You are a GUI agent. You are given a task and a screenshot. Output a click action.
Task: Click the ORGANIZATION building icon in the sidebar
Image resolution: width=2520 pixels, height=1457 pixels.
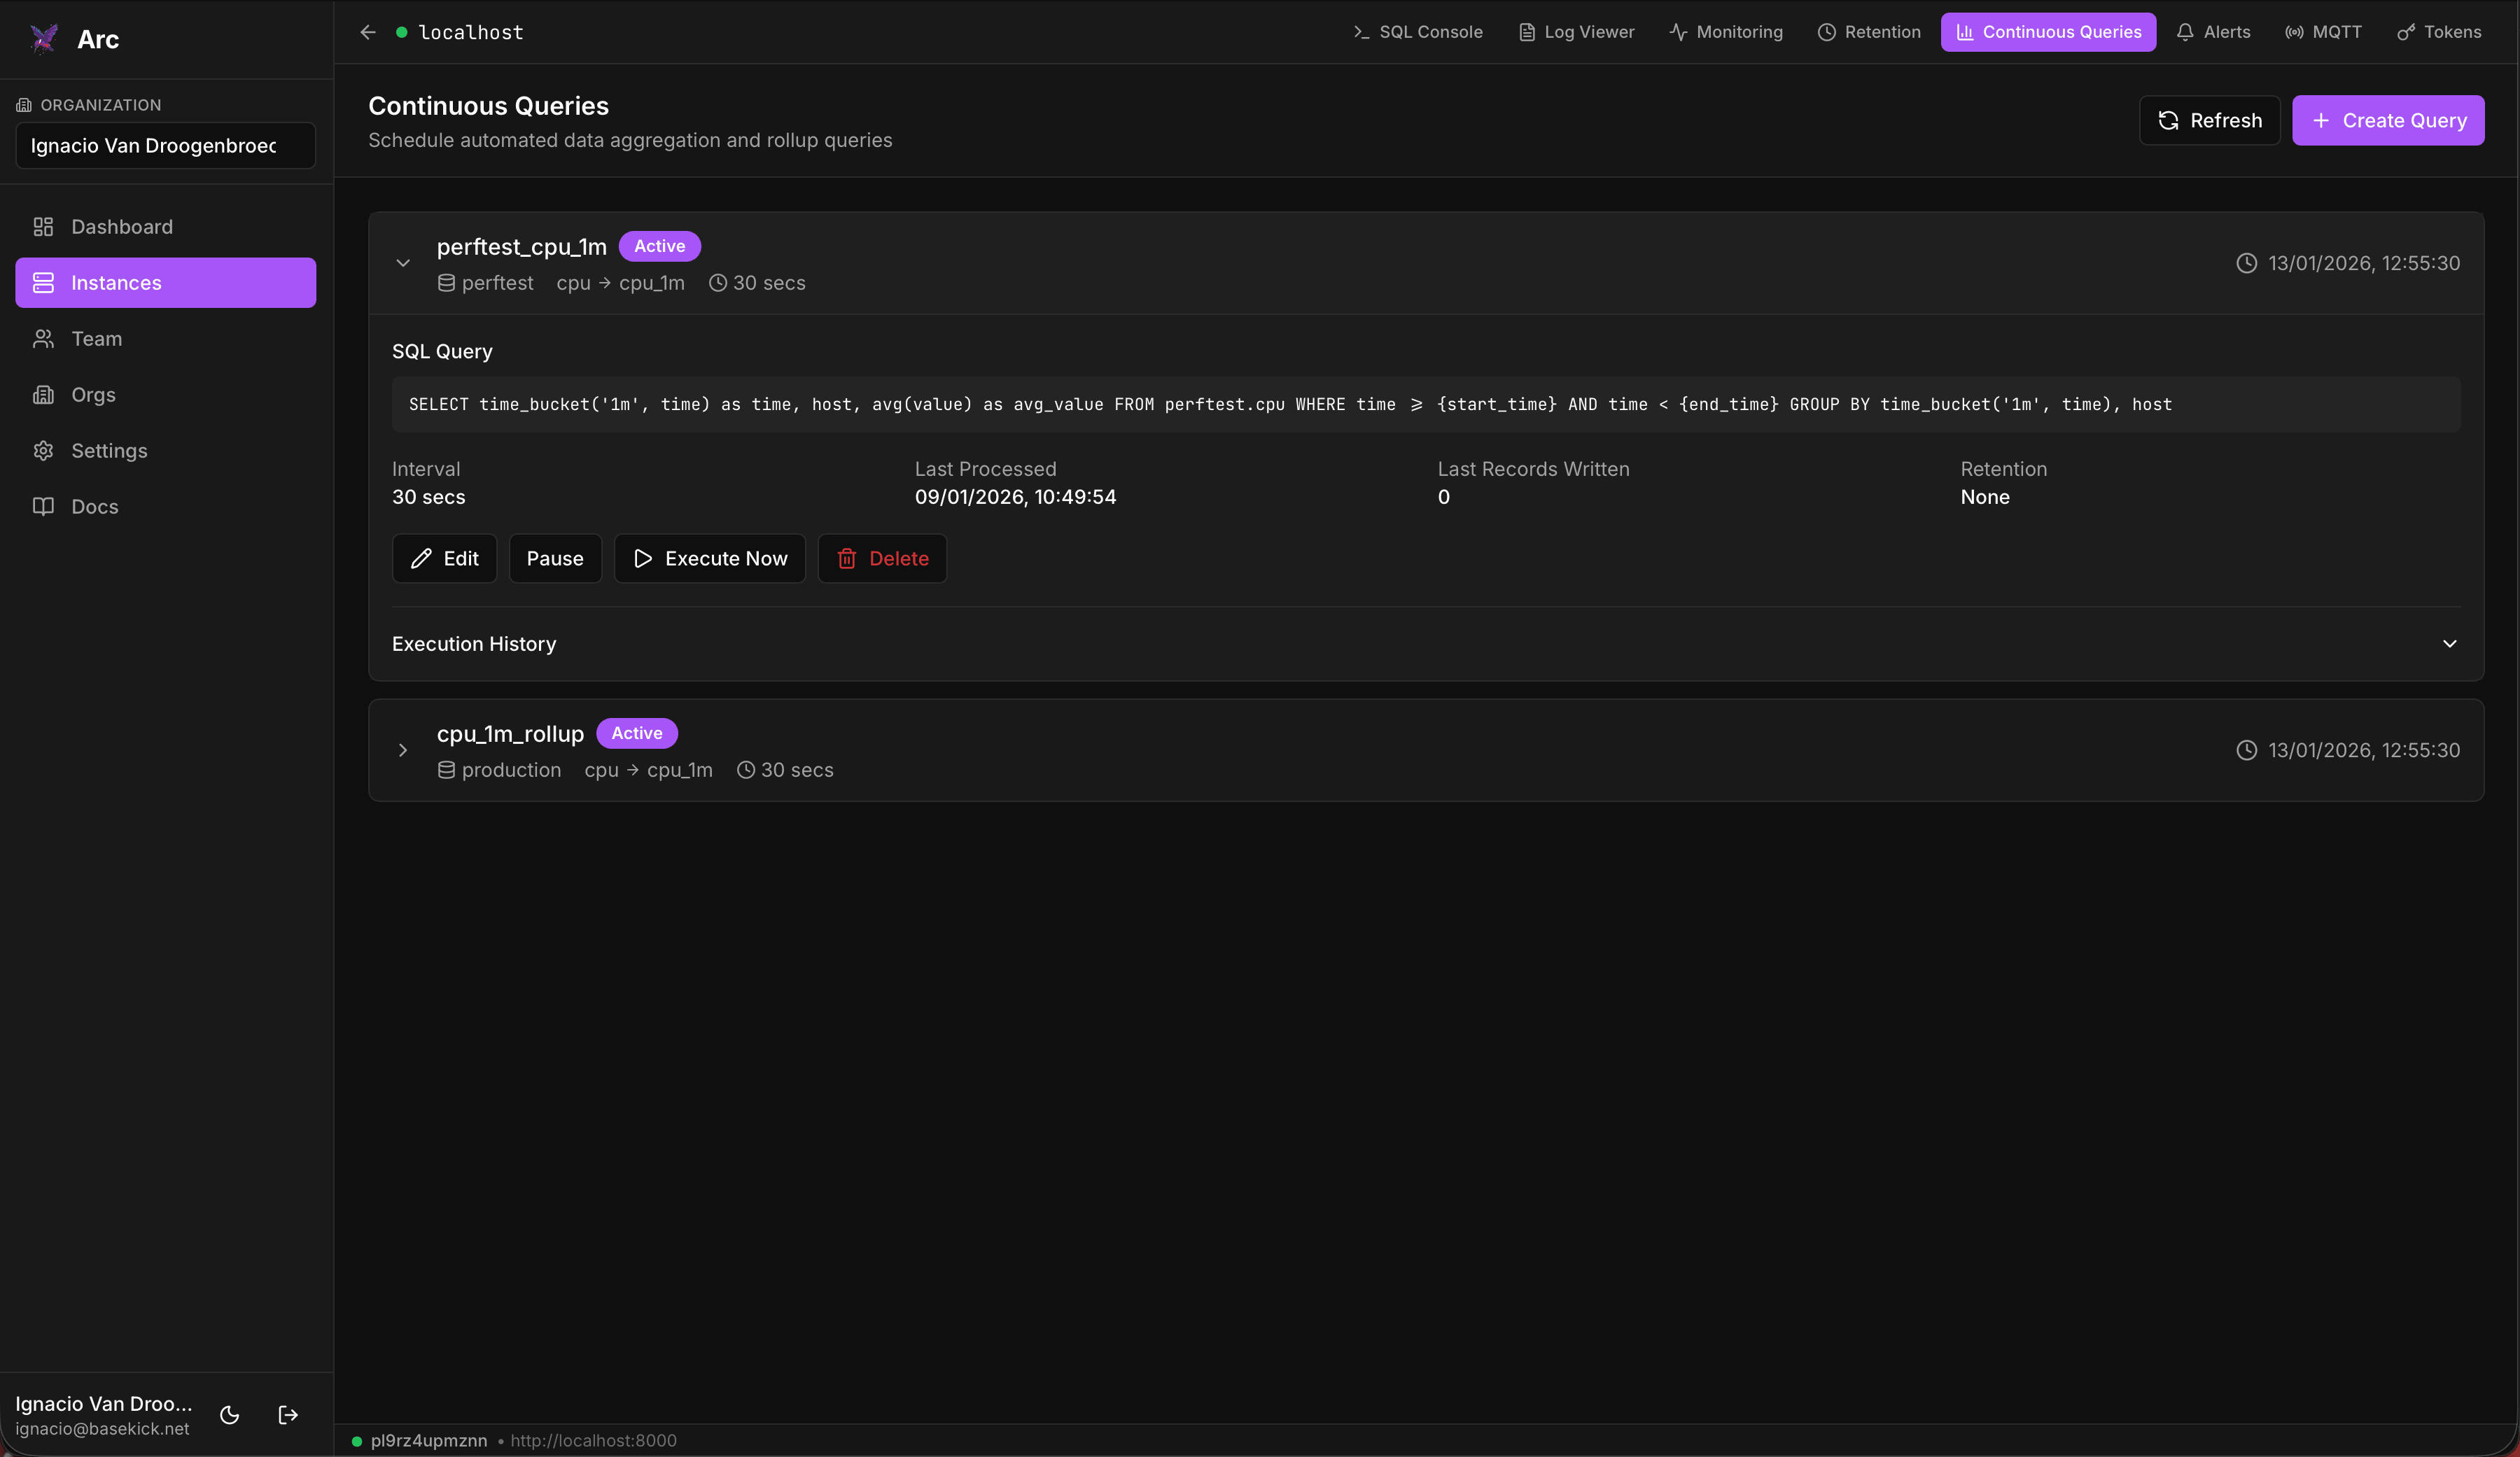click(x=24, y=105)
